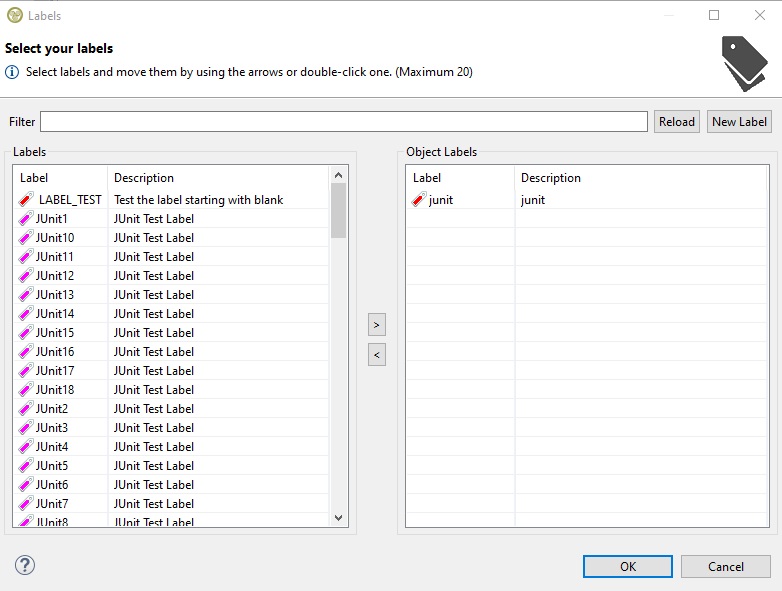The width and height of the screenshot is (782, 591).
Task: Click the magenta tag icon beside JUnit1
Action: [26, 219]
